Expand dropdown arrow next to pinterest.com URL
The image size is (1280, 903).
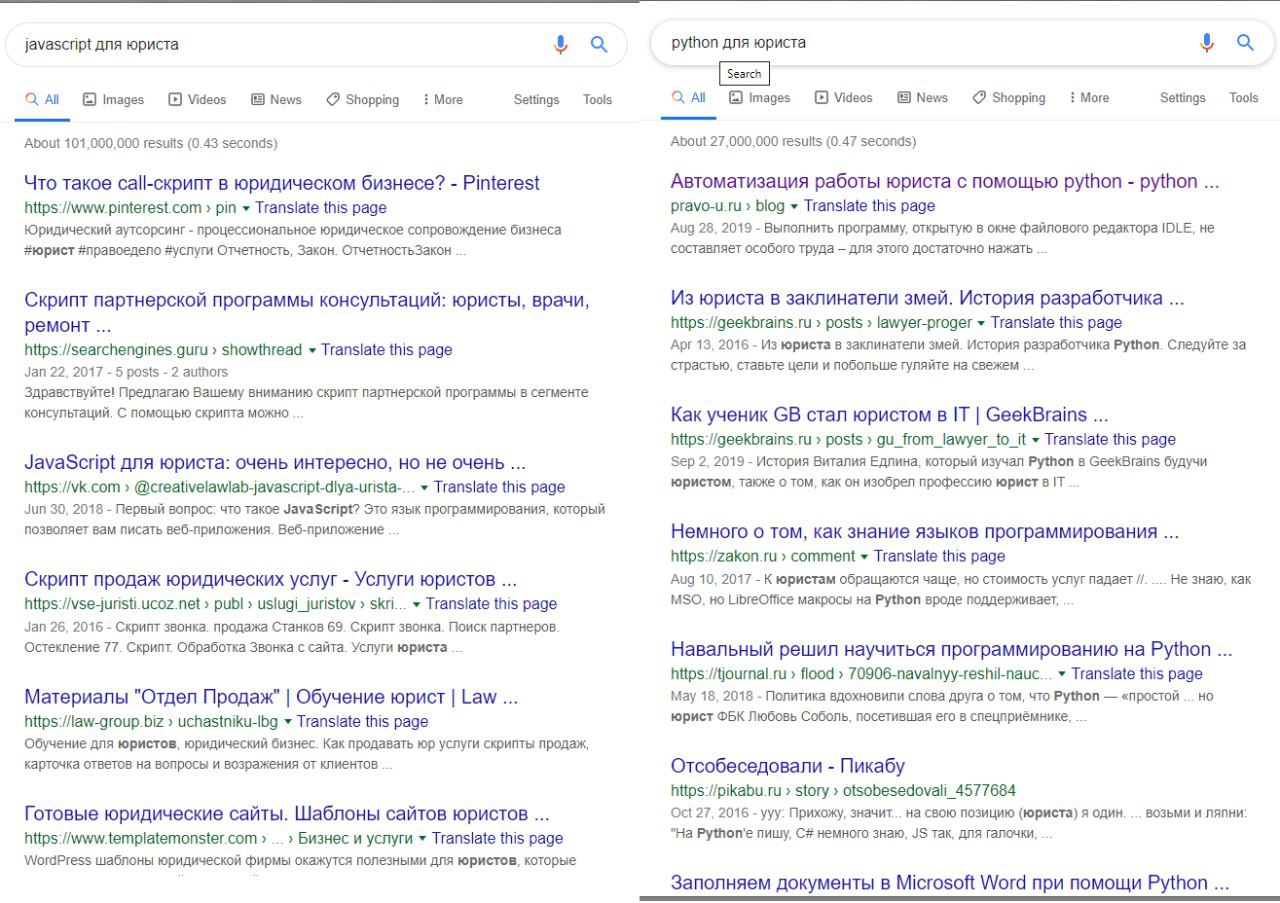coord(246,208)
